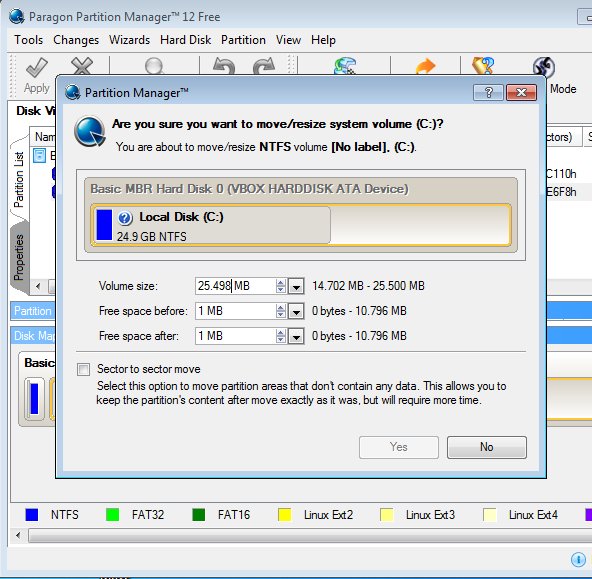This screenshot has height=579, width=592.
Task: Click the light green FAT32 legend swatch
Action: pos(113,515)
